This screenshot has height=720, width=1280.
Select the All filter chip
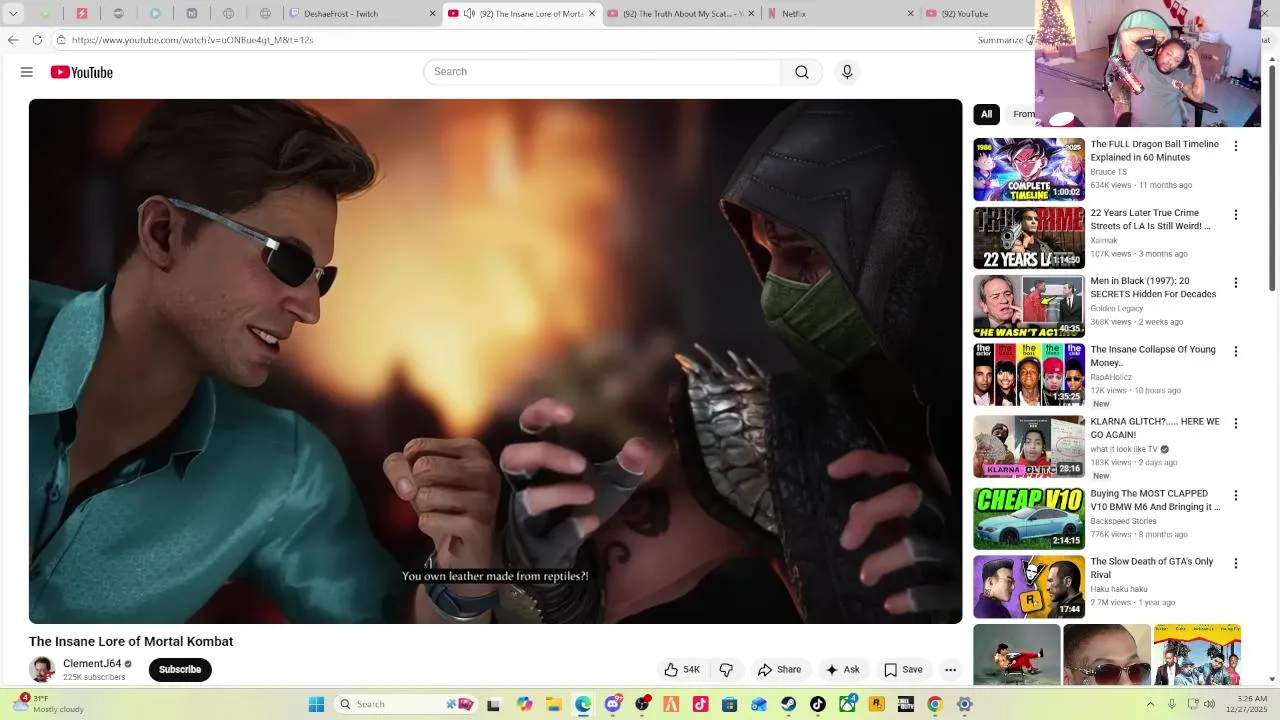(986, 114)
